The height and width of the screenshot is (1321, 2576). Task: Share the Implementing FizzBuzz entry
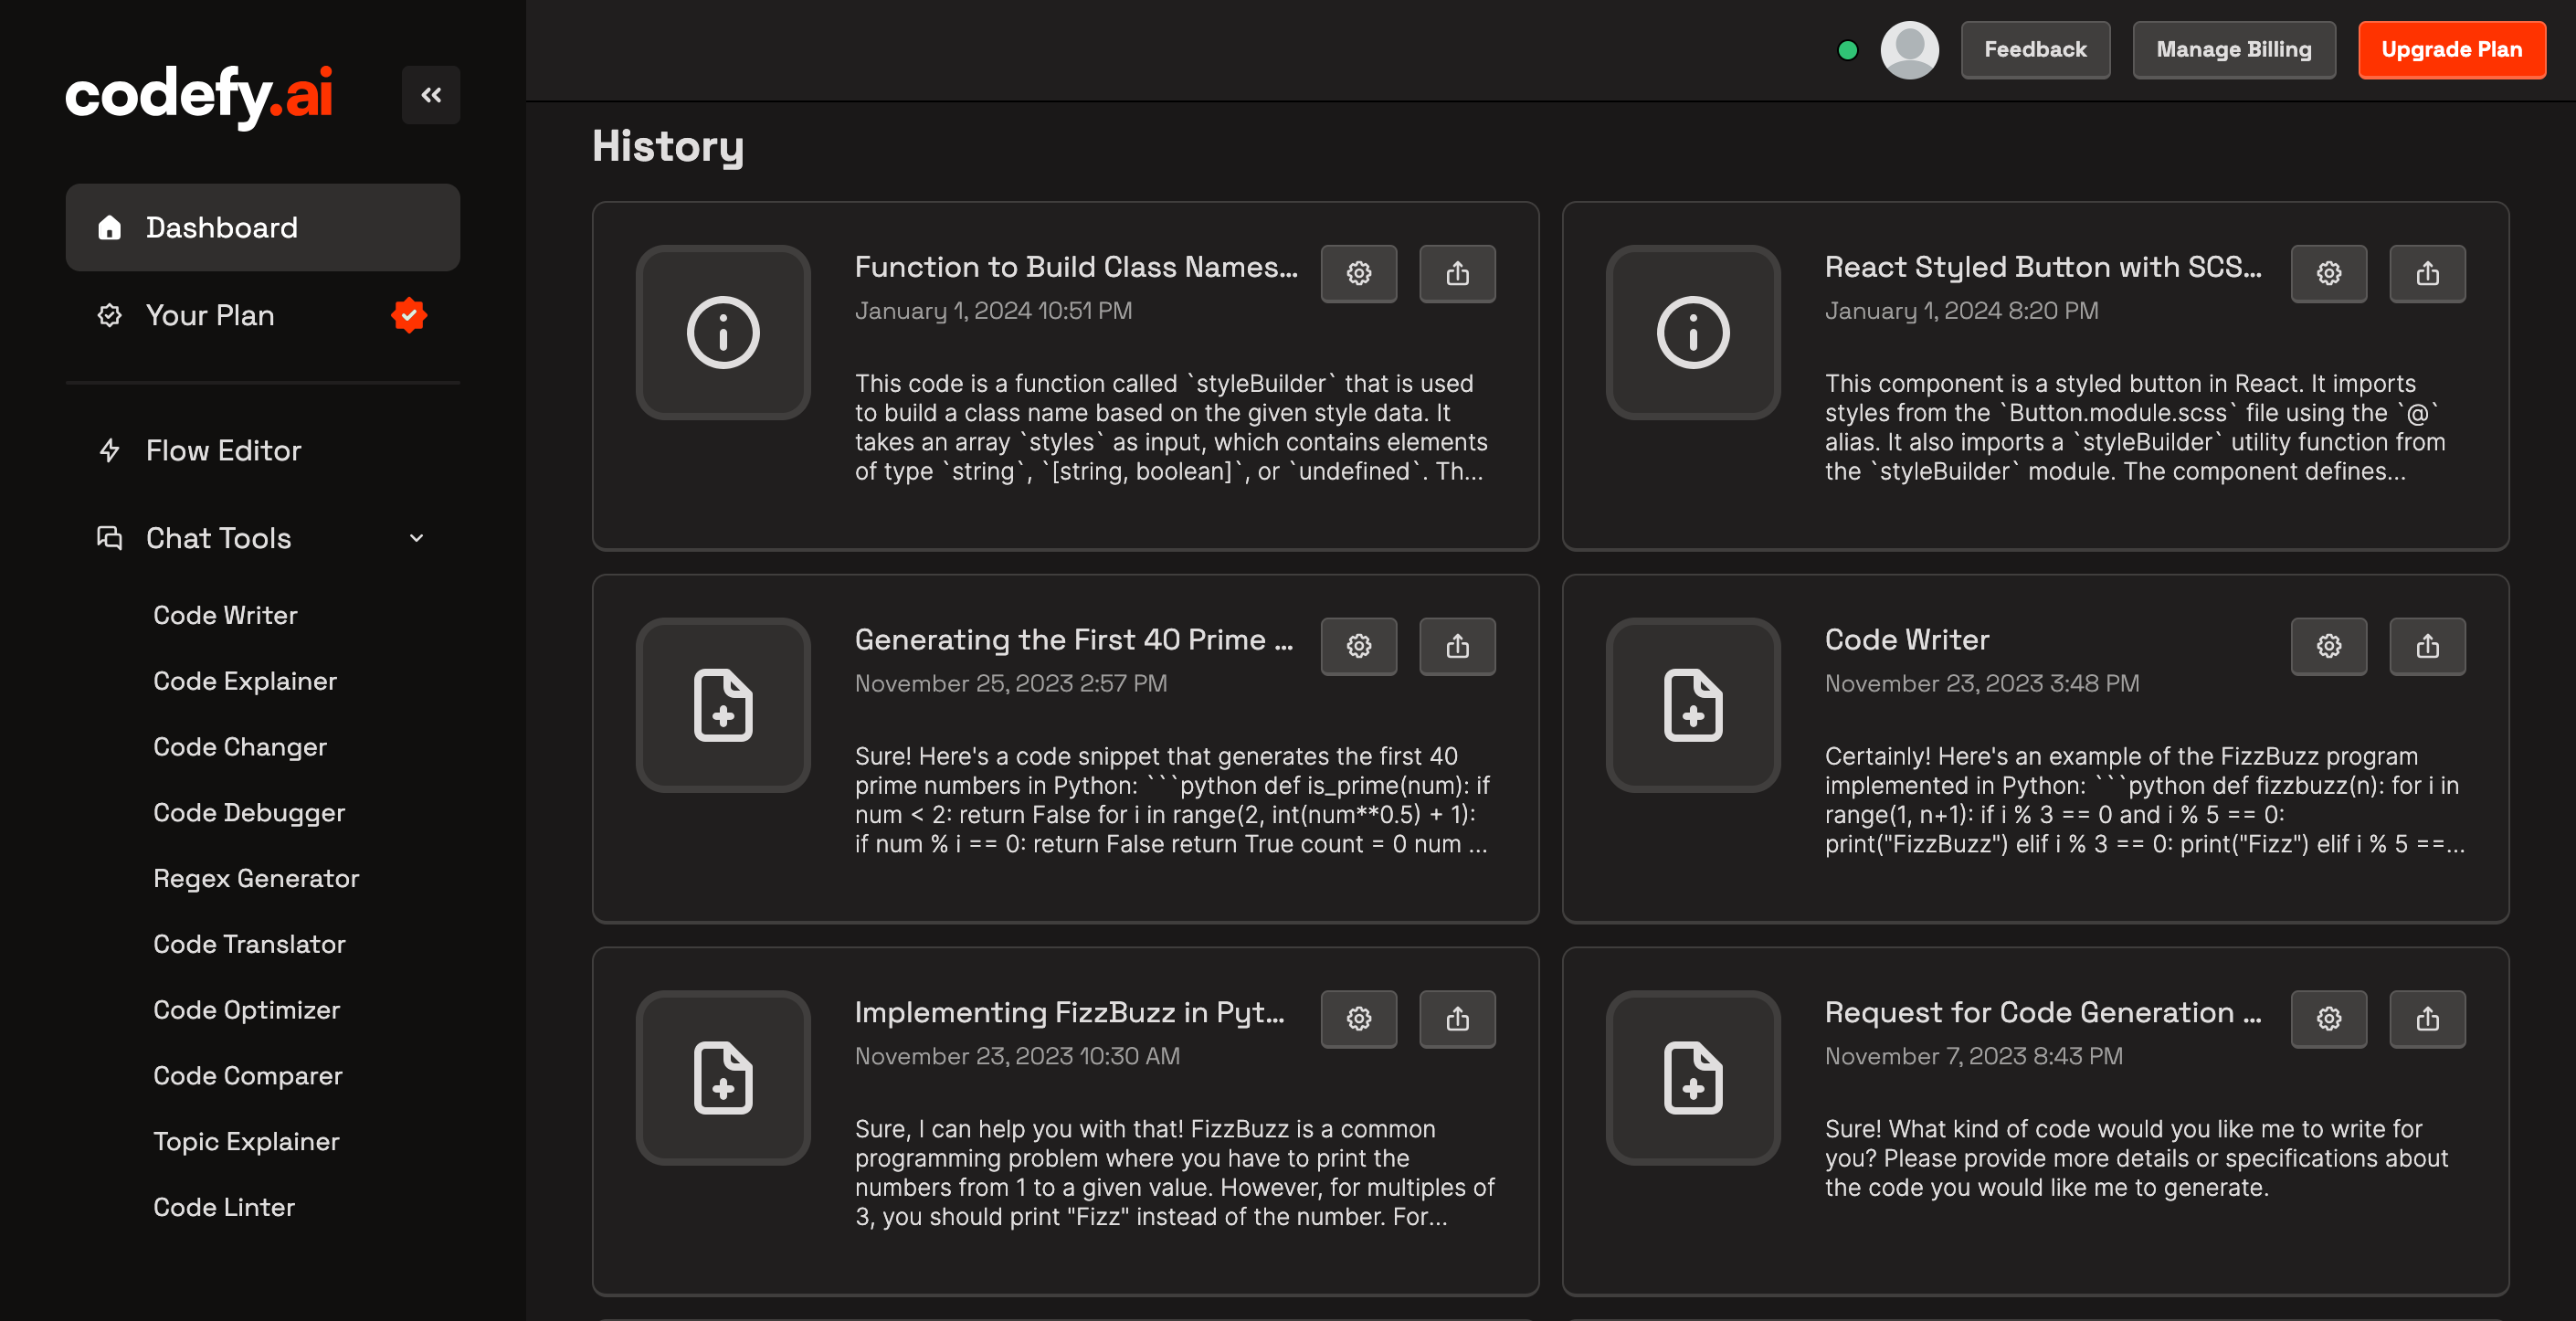[1457, 1019]
